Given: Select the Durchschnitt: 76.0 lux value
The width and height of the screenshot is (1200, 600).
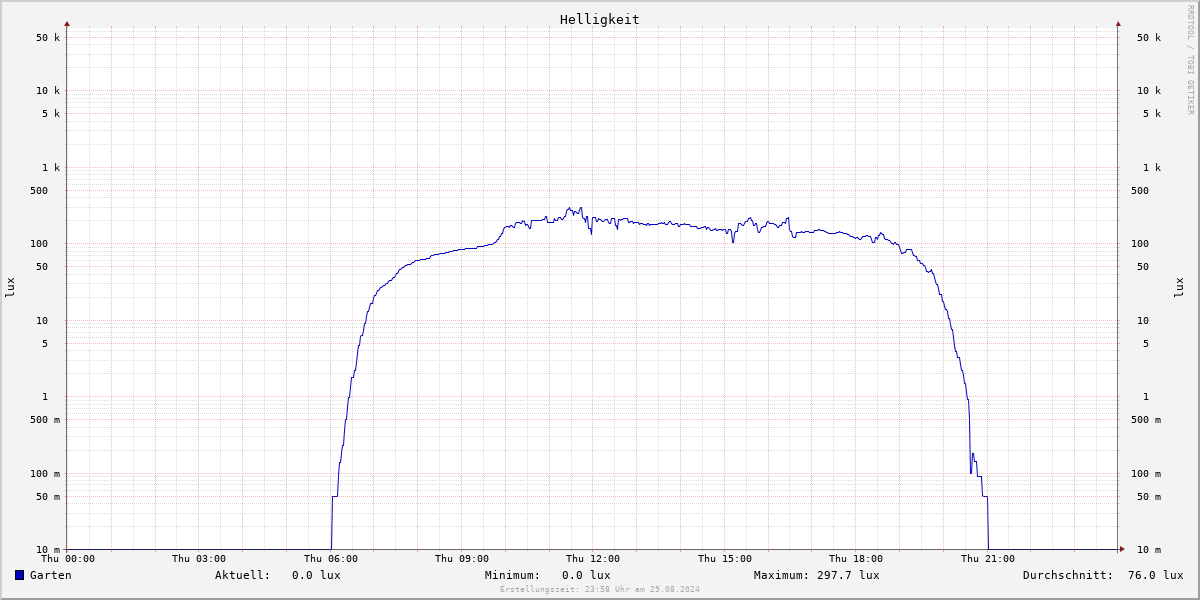Looking at the screenshot, I should [1103, 575].
